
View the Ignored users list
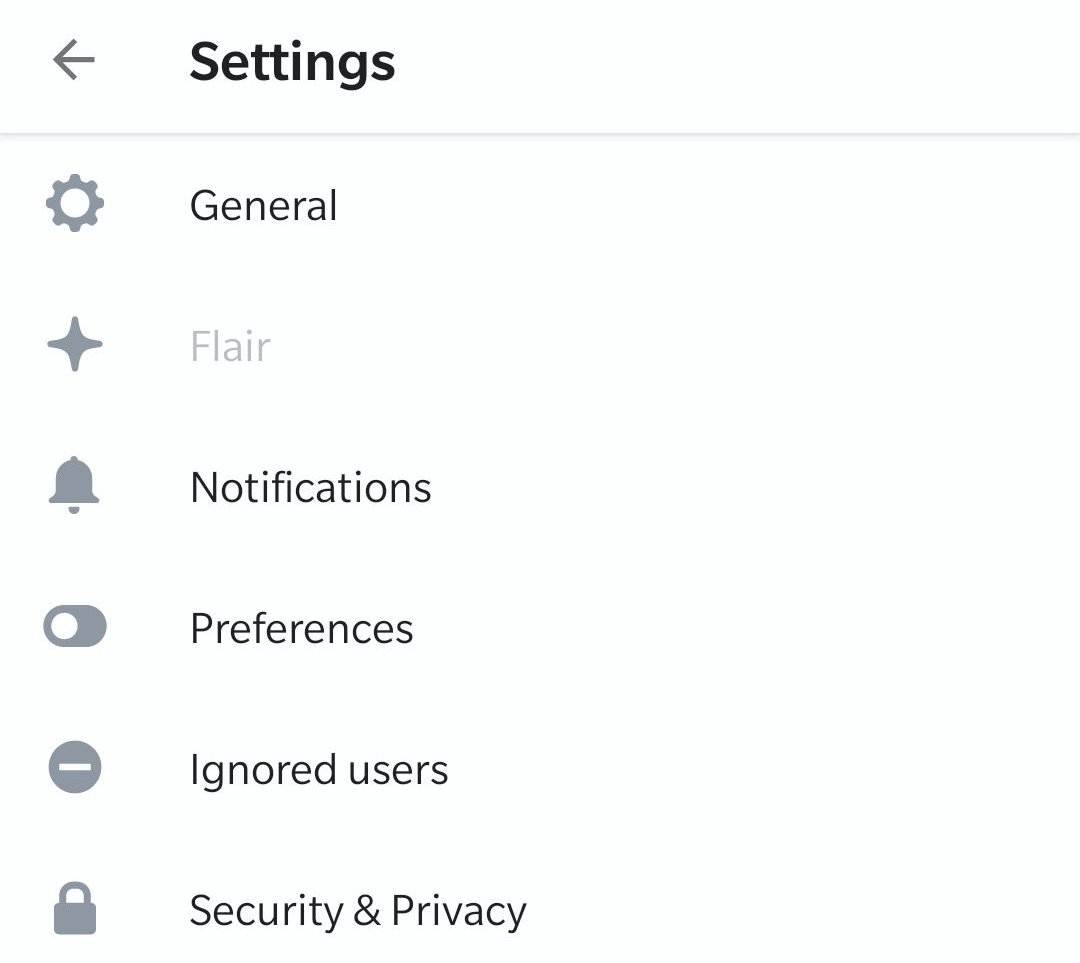click(x=319, y=769)
